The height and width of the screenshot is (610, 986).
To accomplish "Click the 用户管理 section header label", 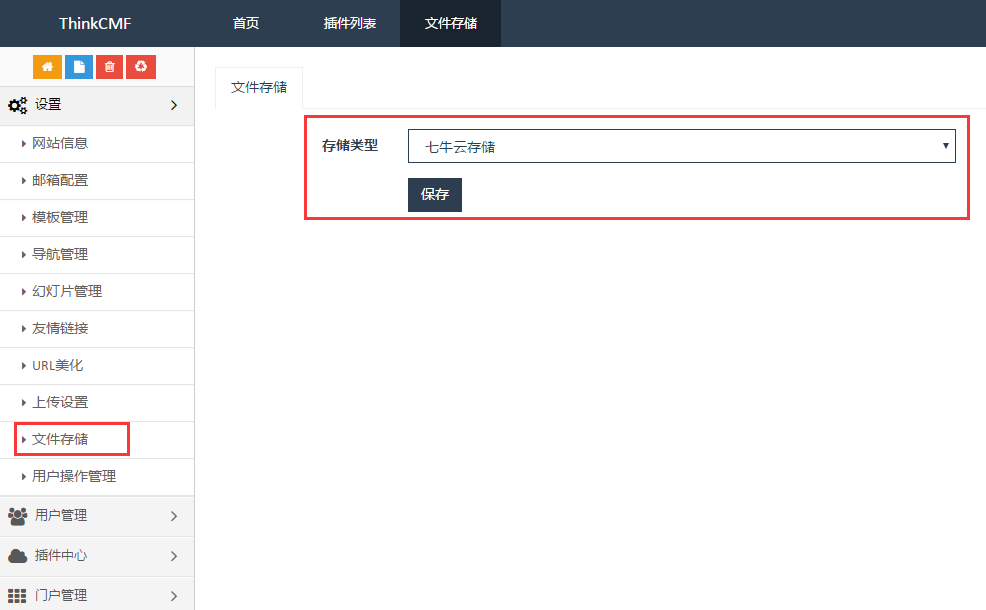I will pyautogui.click(x=61, y=516).
